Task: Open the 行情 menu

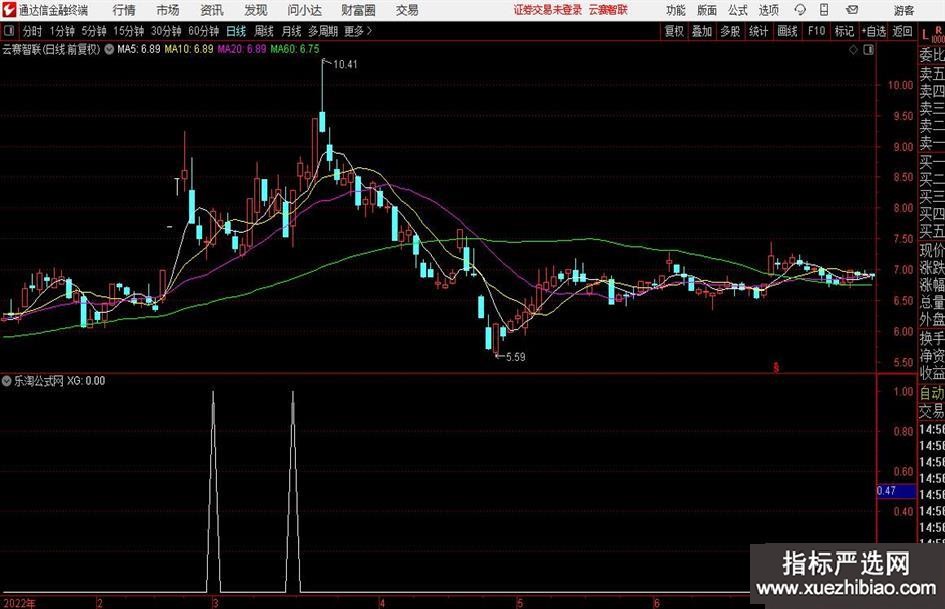Action: (124, 10)
